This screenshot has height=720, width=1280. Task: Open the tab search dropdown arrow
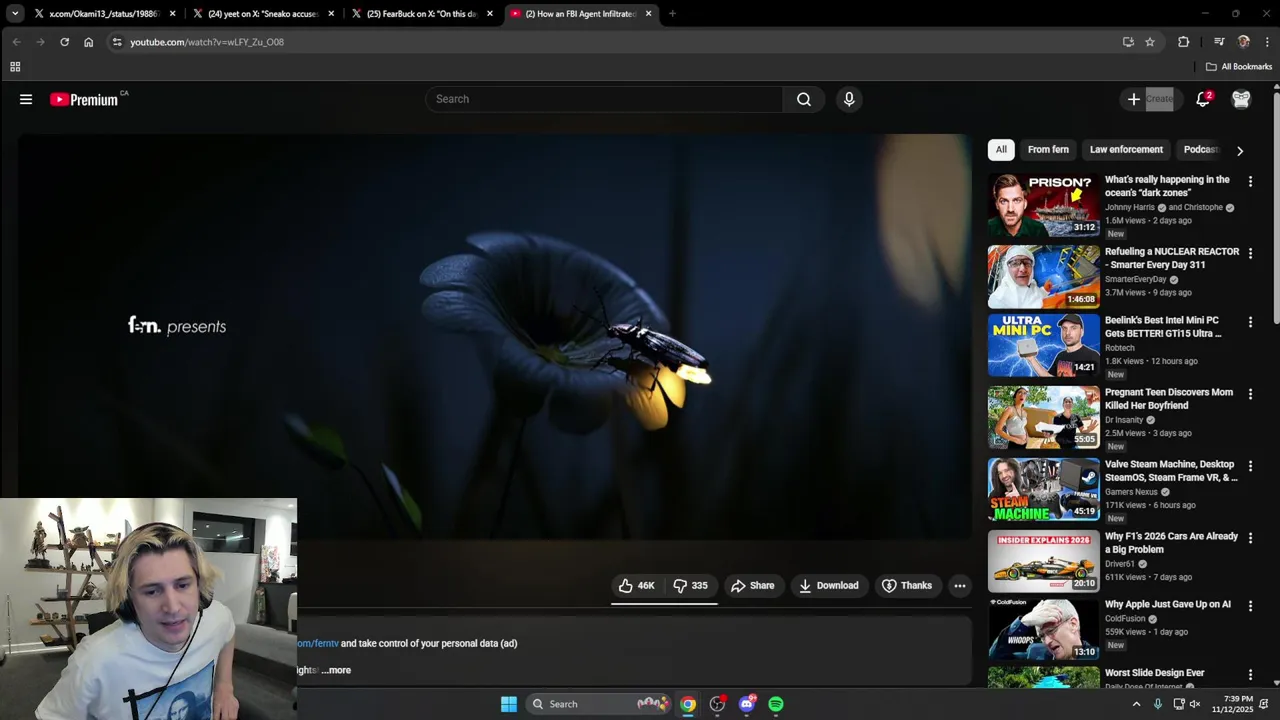tap(15, 14)
